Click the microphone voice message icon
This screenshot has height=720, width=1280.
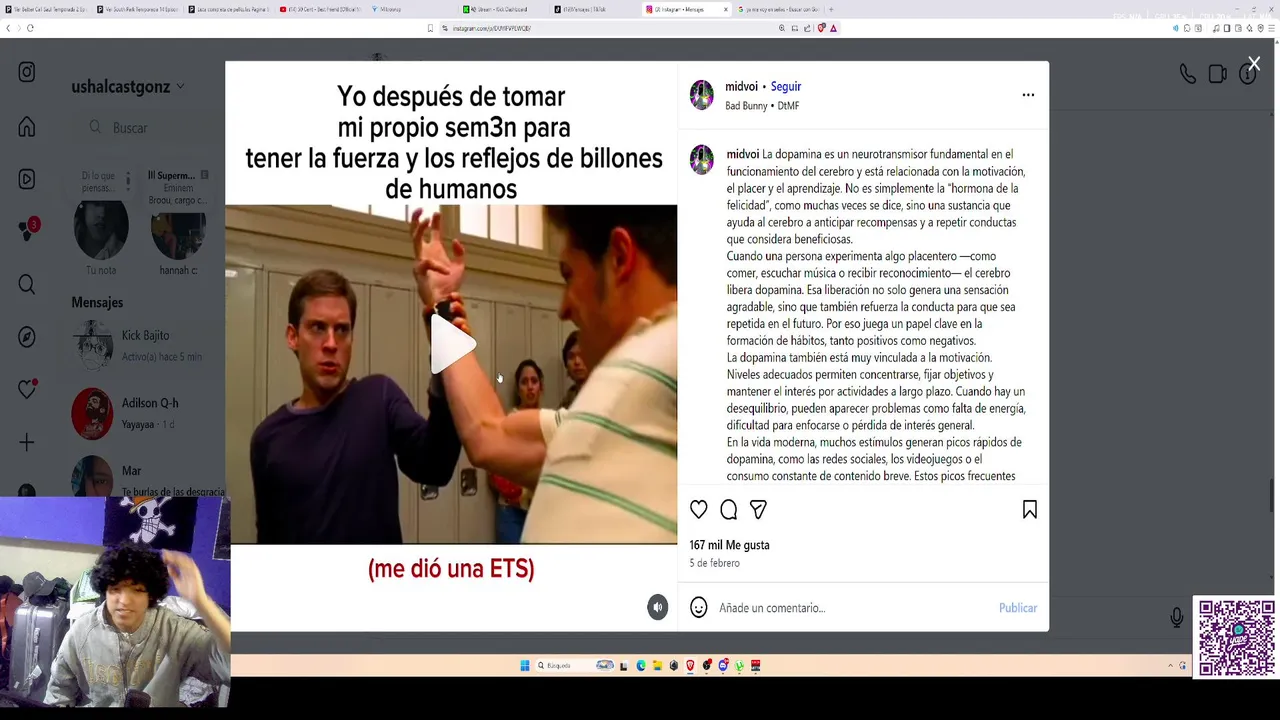coord(1177,618)
